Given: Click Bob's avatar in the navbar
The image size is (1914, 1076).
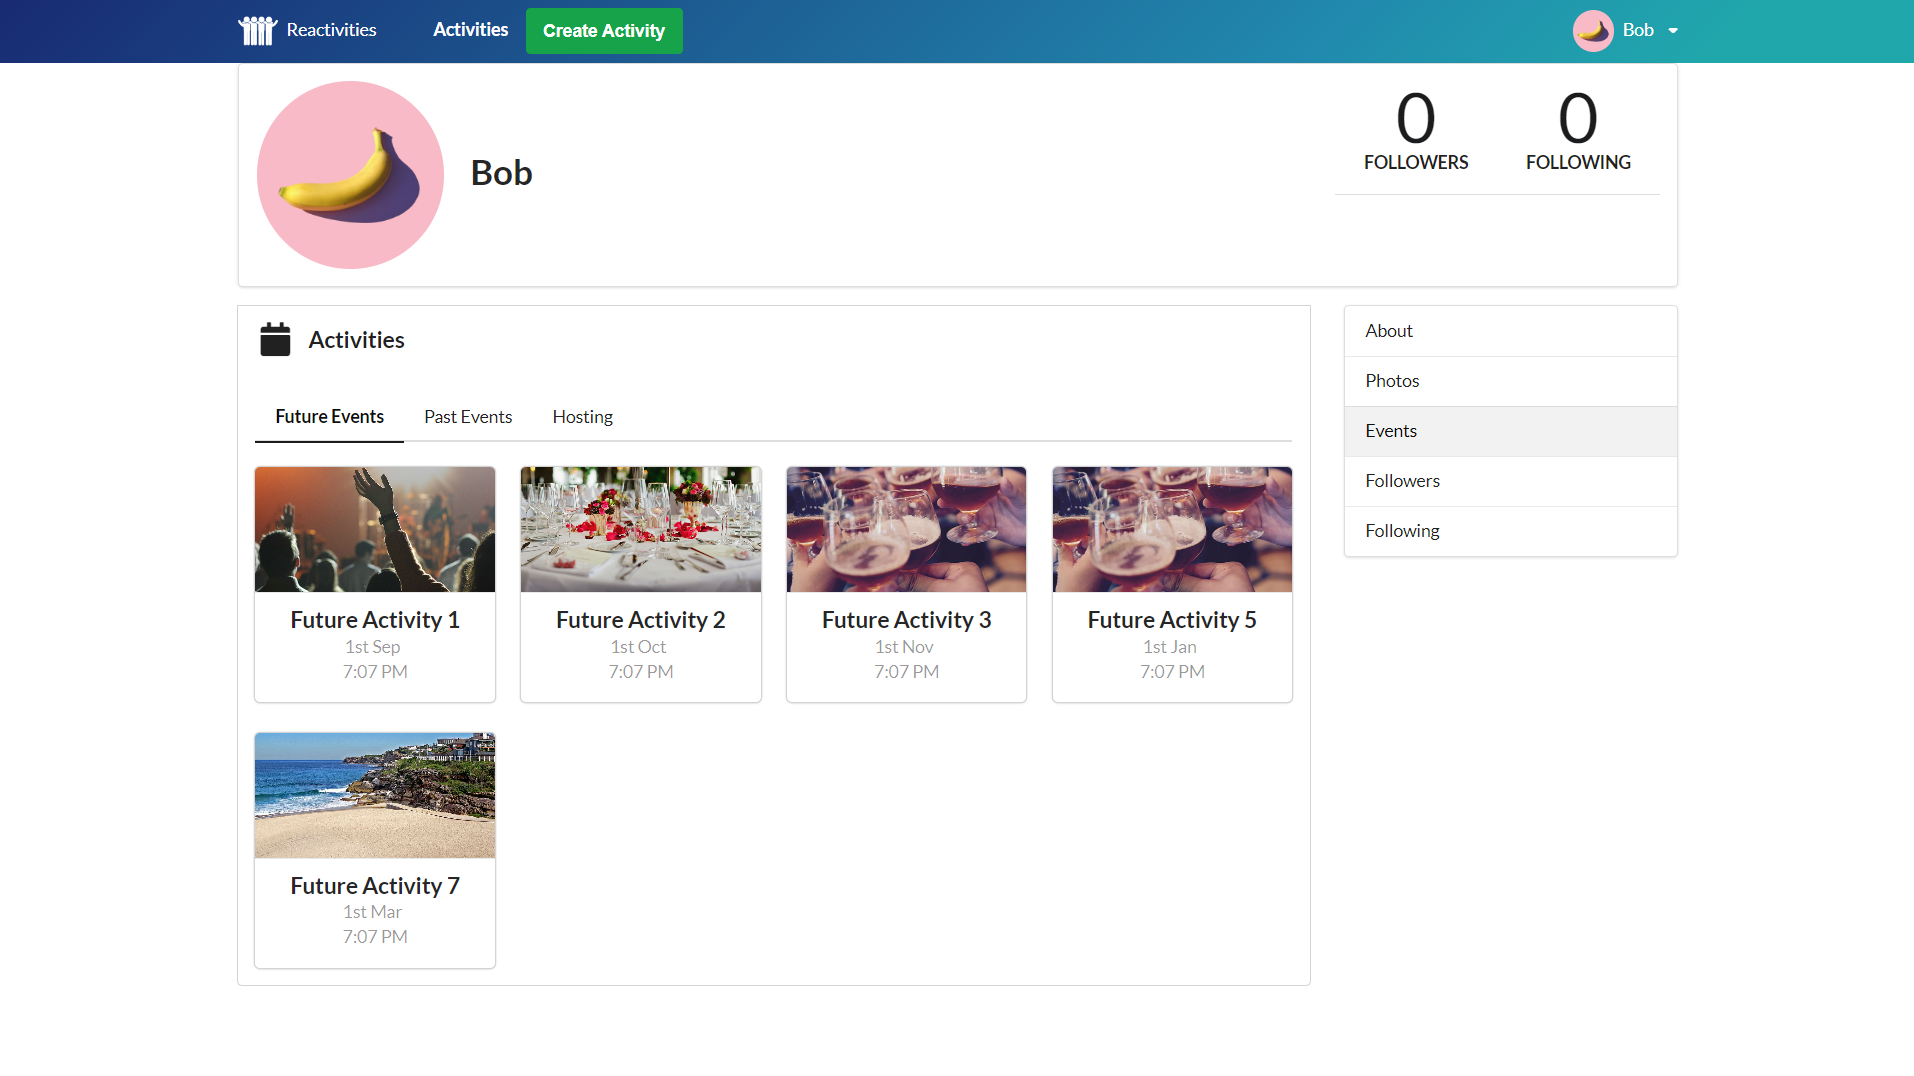Looking at the screenshot, I should tap(1592, 31).
